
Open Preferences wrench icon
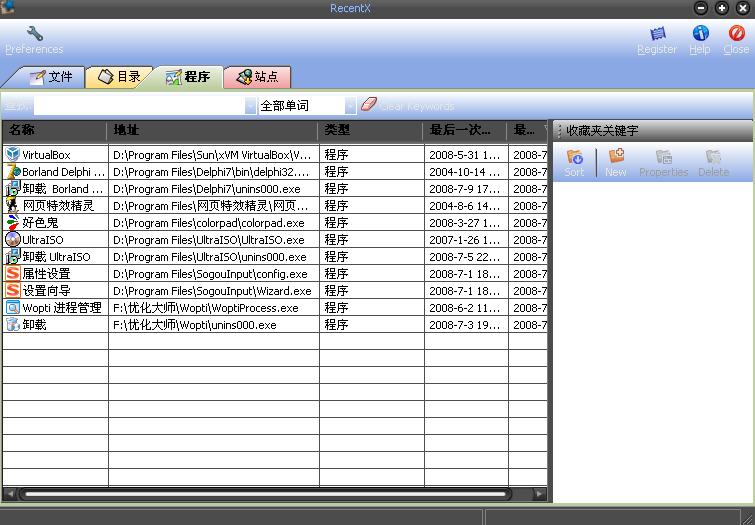click(x=35, y=34)
